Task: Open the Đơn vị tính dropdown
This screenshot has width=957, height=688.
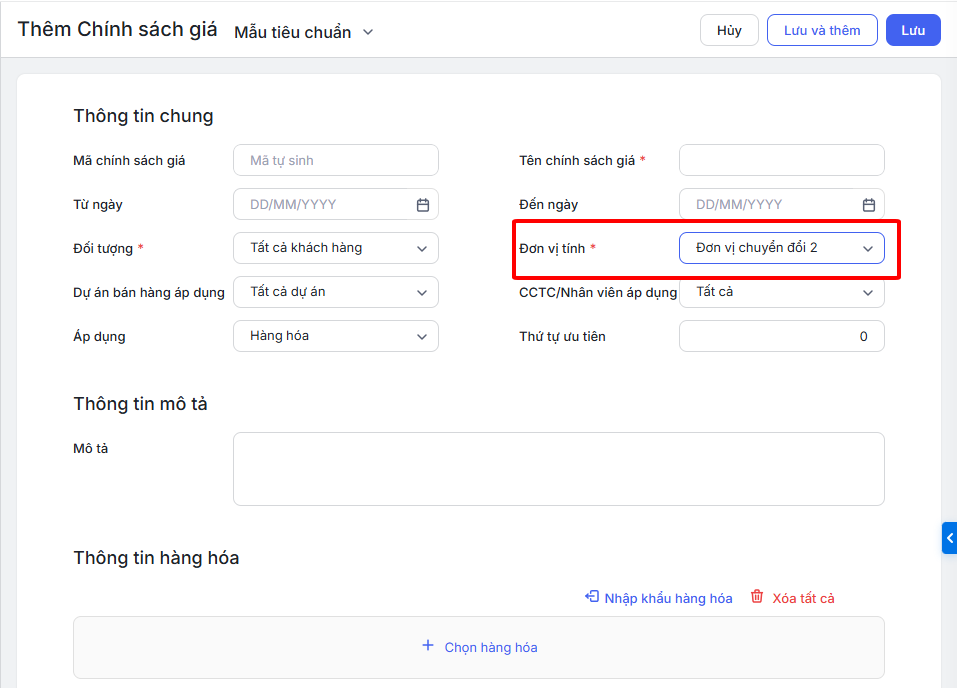Action: pos(782,248)
